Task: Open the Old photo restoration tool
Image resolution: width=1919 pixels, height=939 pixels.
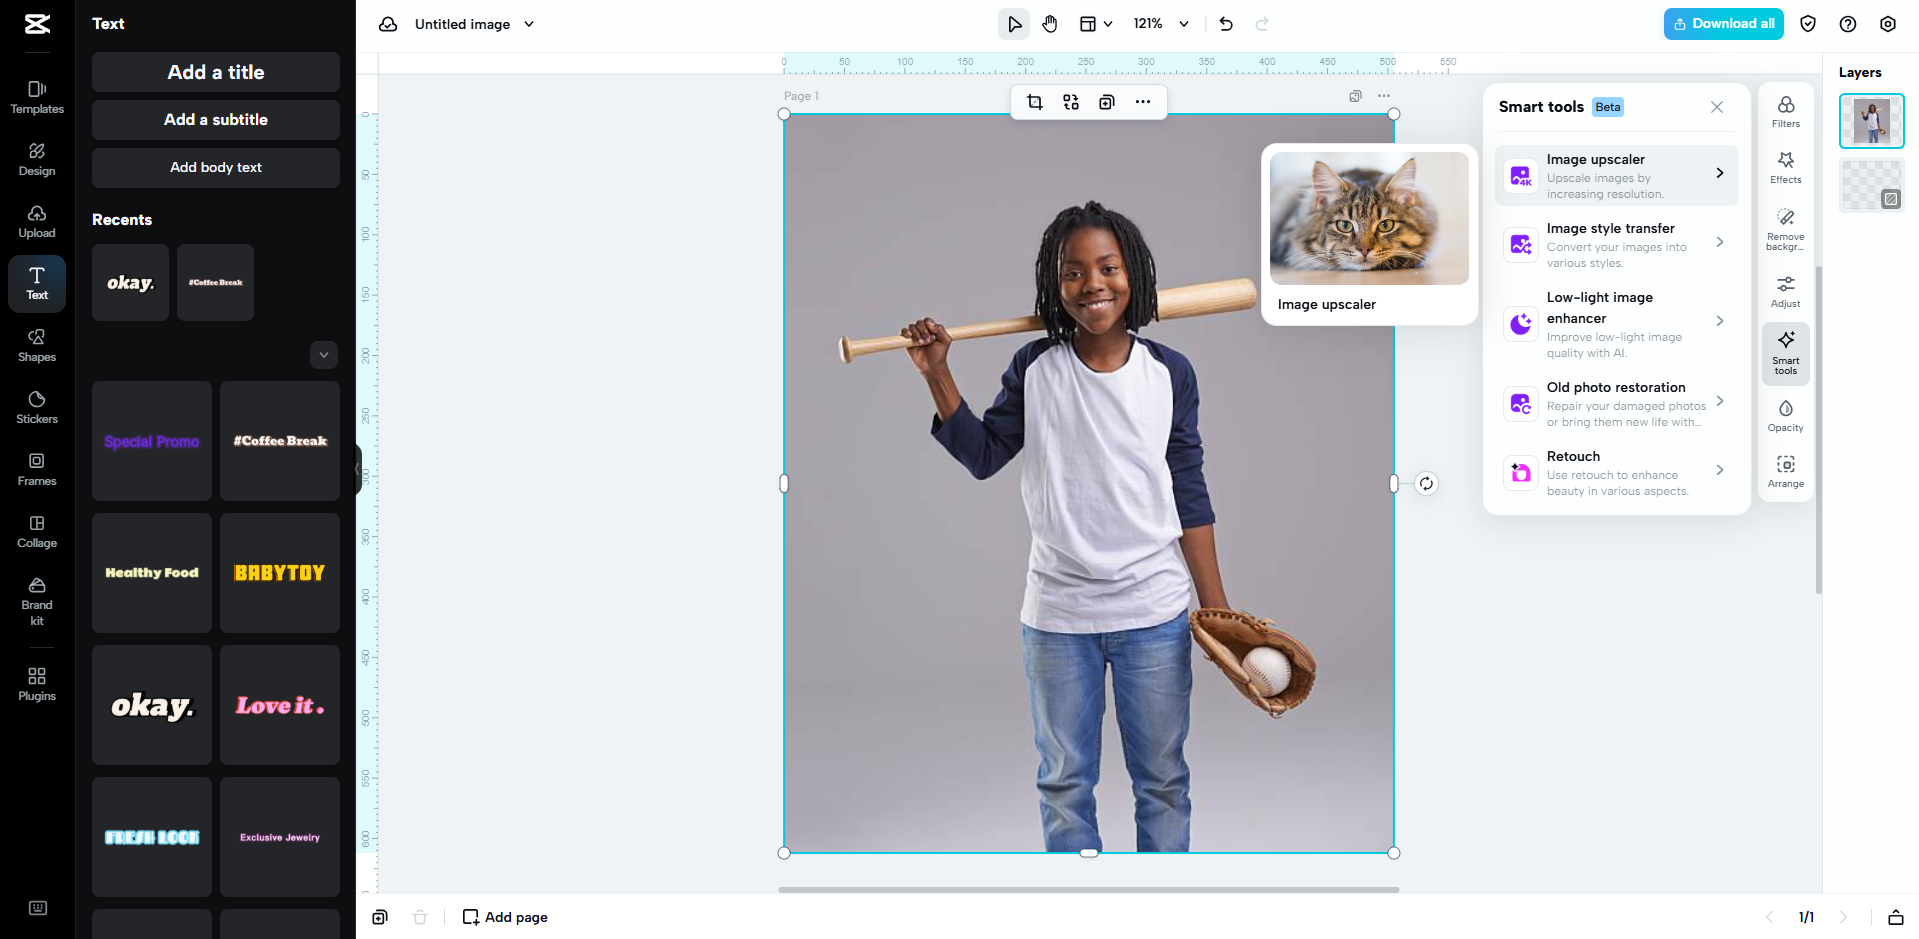Action: click(1614, 403)
